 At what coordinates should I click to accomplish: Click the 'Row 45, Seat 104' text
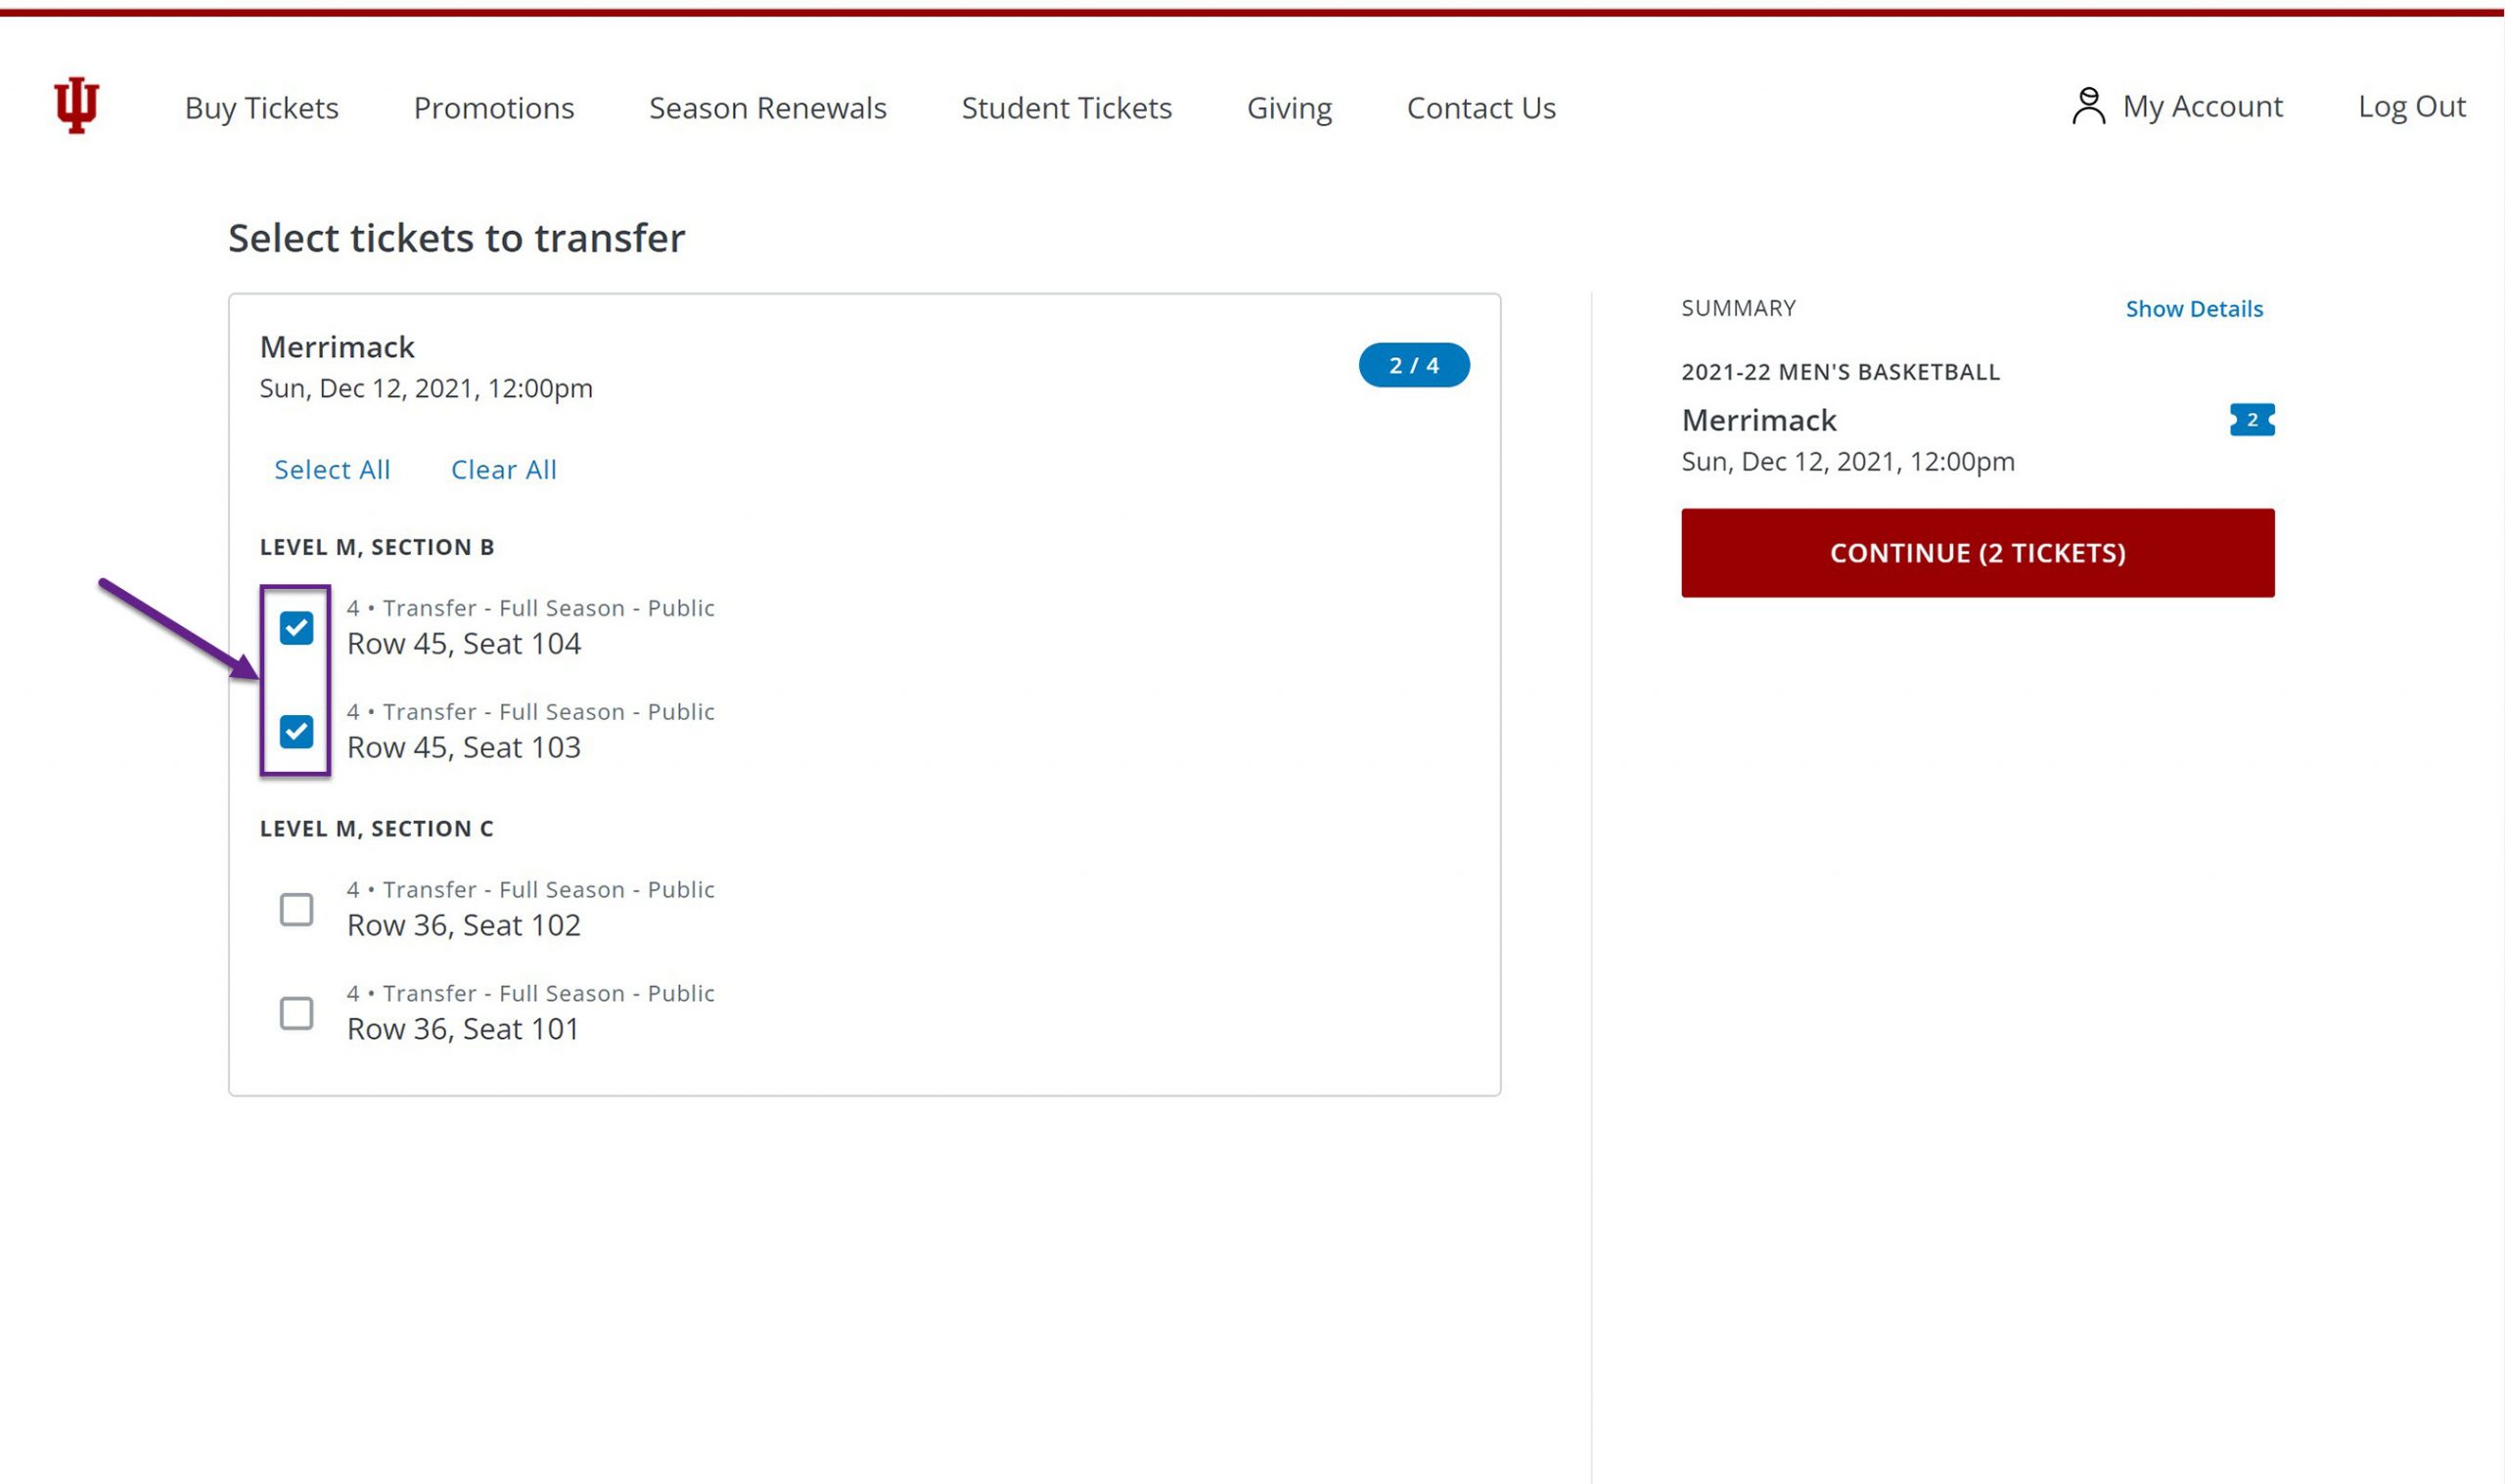(464, 644)
